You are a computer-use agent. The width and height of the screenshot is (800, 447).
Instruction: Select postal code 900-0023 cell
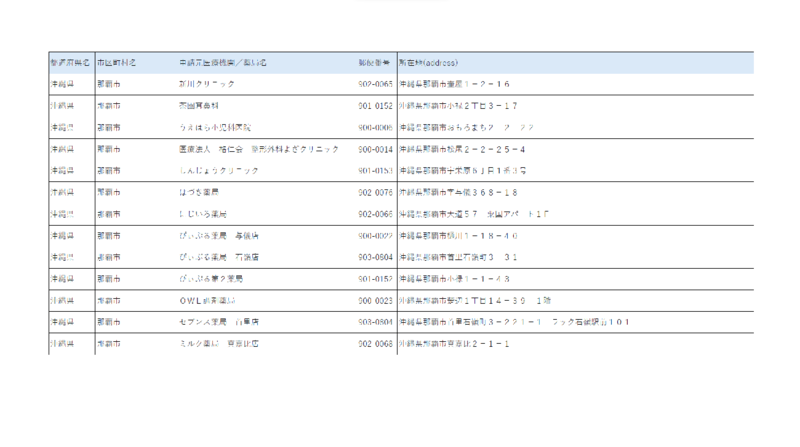375,299
